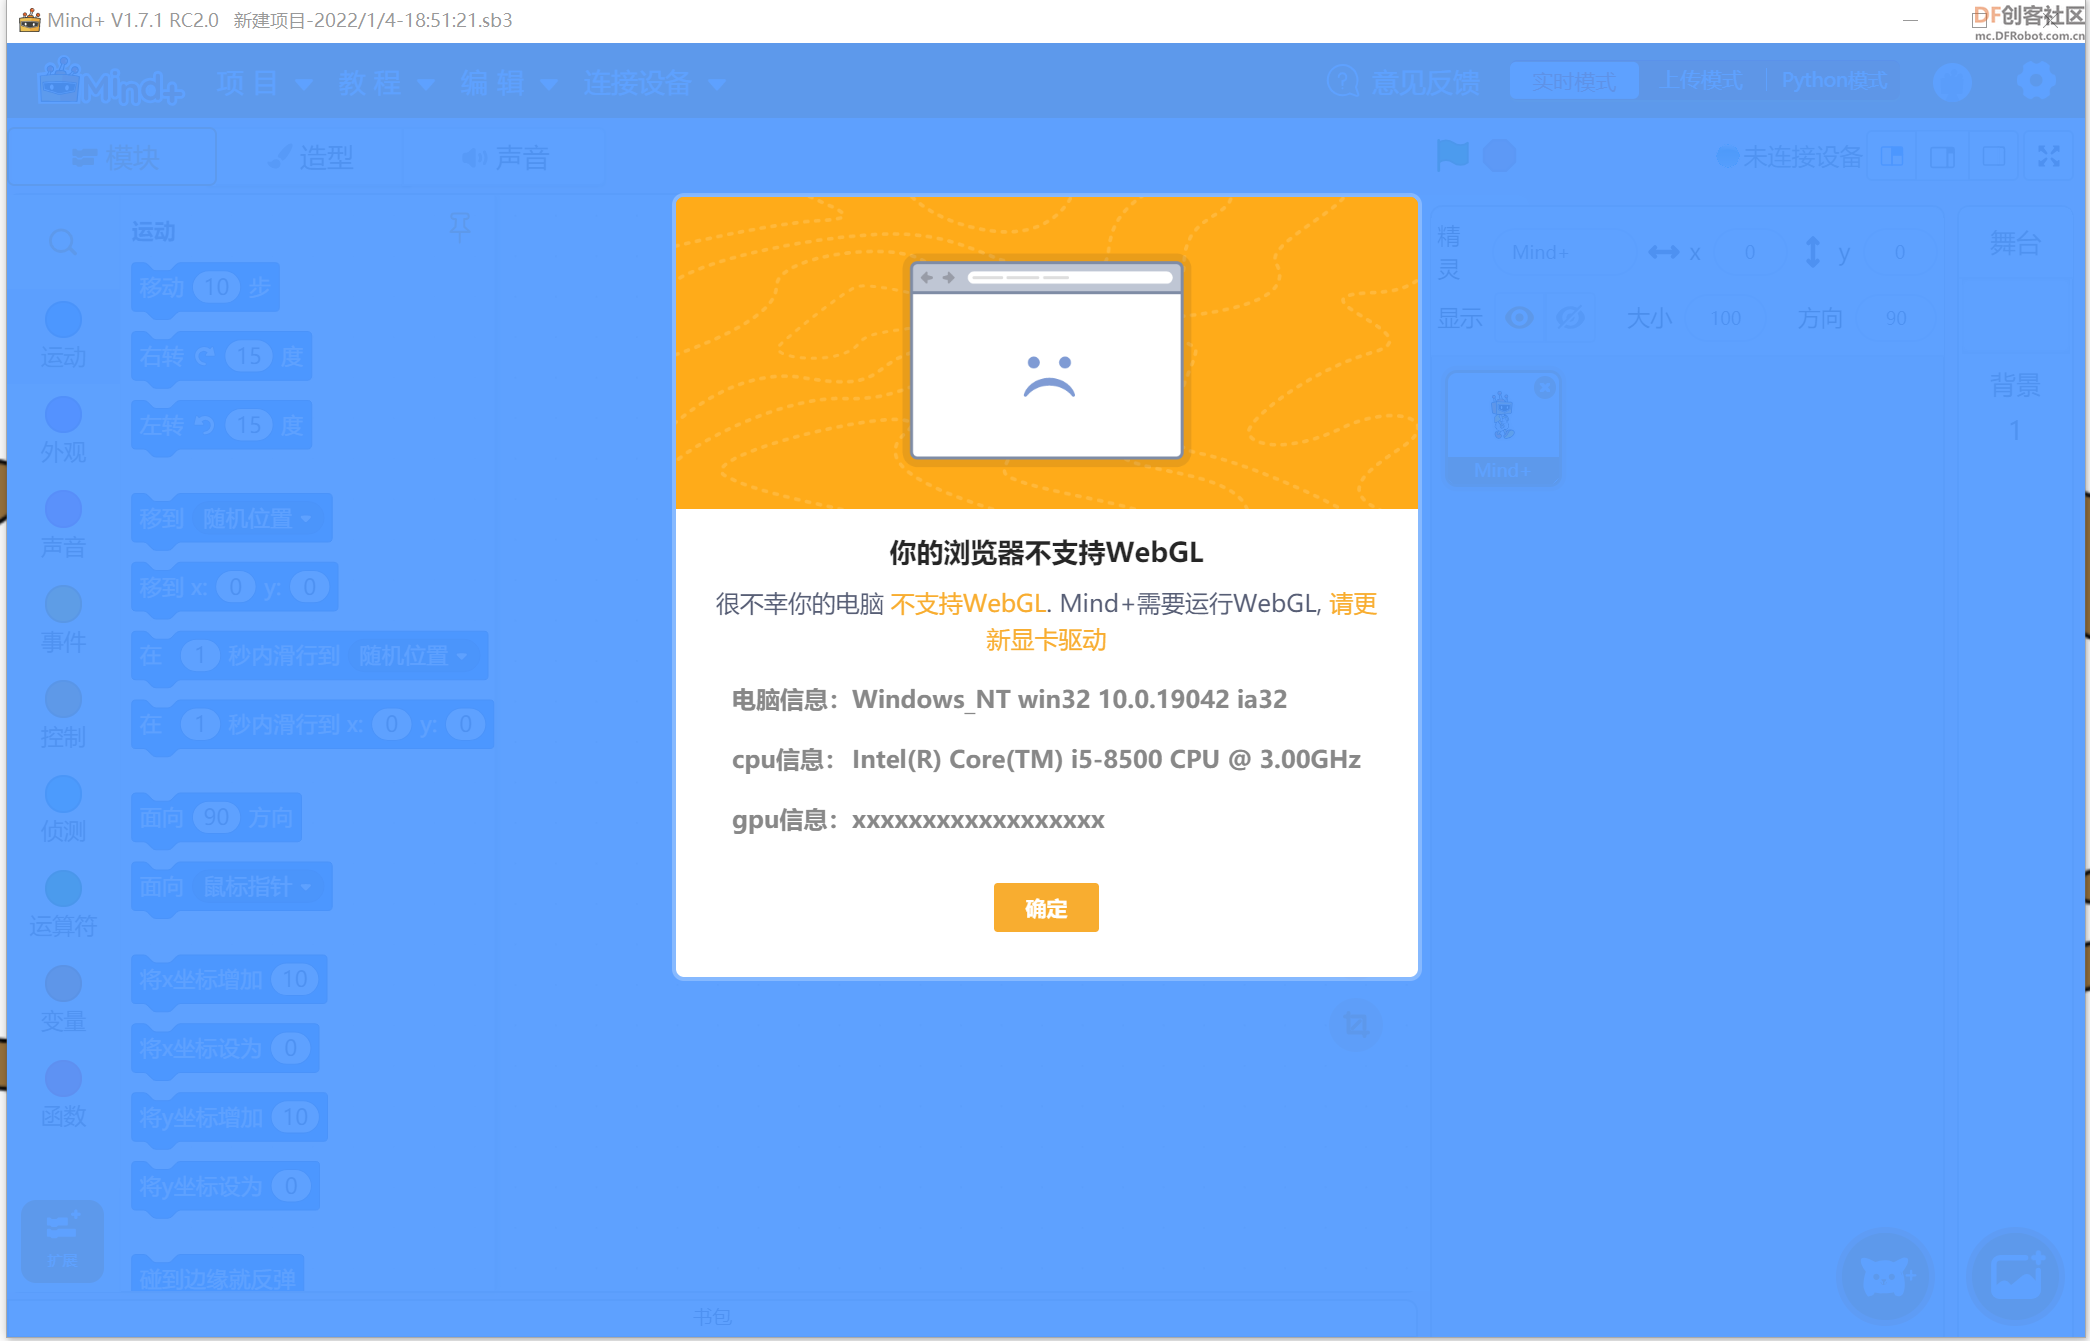Select the 侦测 block category
This screenshot has width=2090, height=1341.
(x=63, y=811)
